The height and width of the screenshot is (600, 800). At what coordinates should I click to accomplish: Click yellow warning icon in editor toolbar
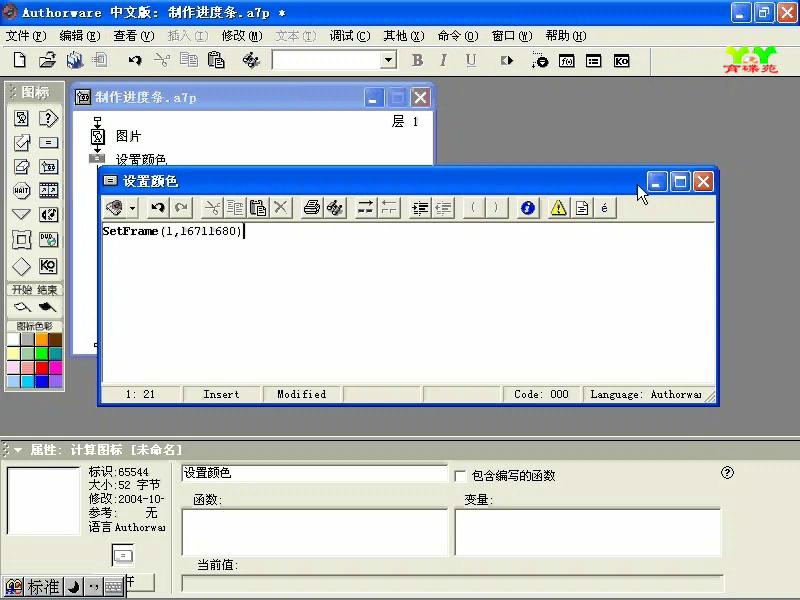pyautogui.click(x=558, y=208)
